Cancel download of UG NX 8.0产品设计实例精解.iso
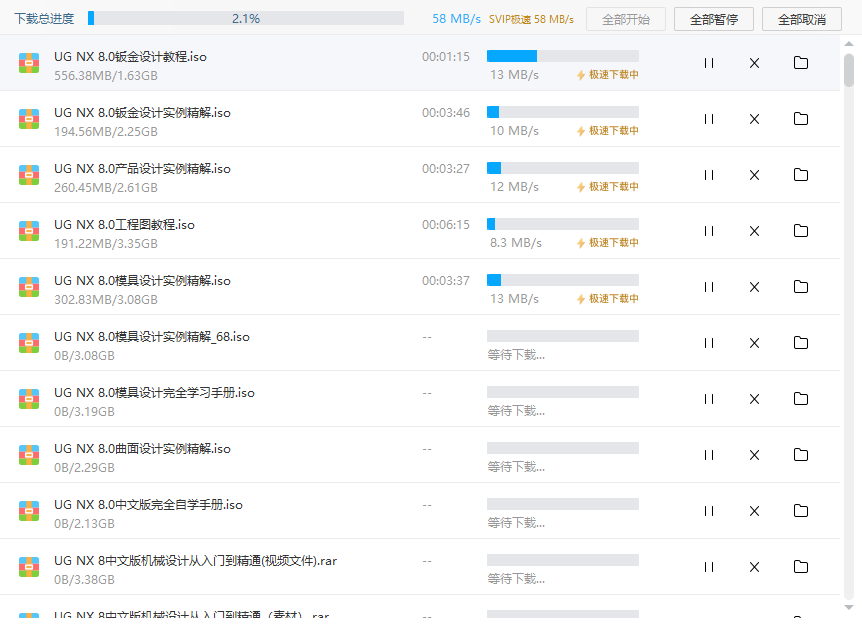This screenshot has width=862, height=626. (x=754, y=175)
